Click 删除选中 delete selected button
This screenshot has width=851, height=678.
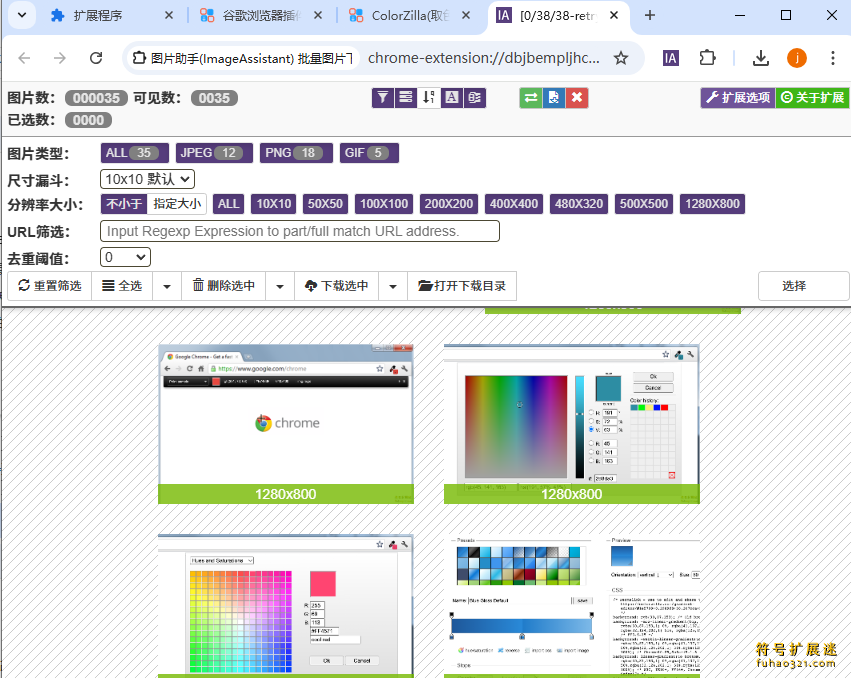coord(224,286)
